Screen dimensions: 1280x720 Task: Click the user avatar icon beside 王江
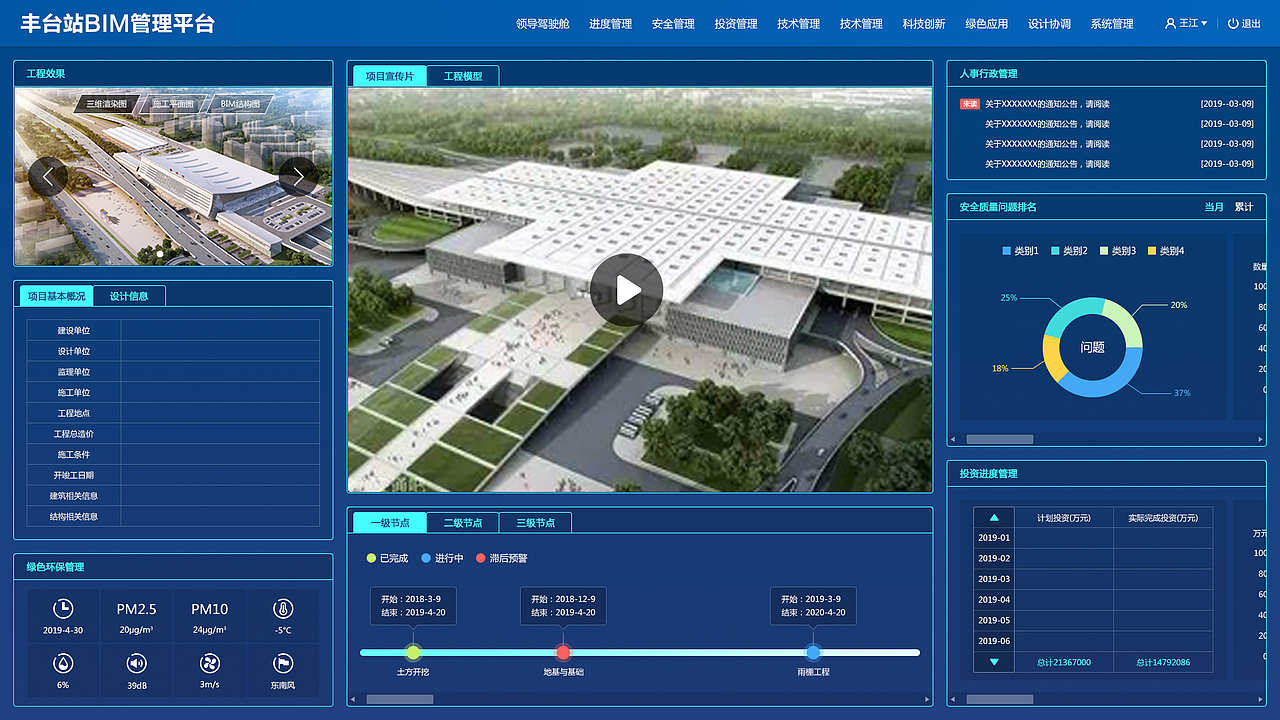[x=1170, y=23]
